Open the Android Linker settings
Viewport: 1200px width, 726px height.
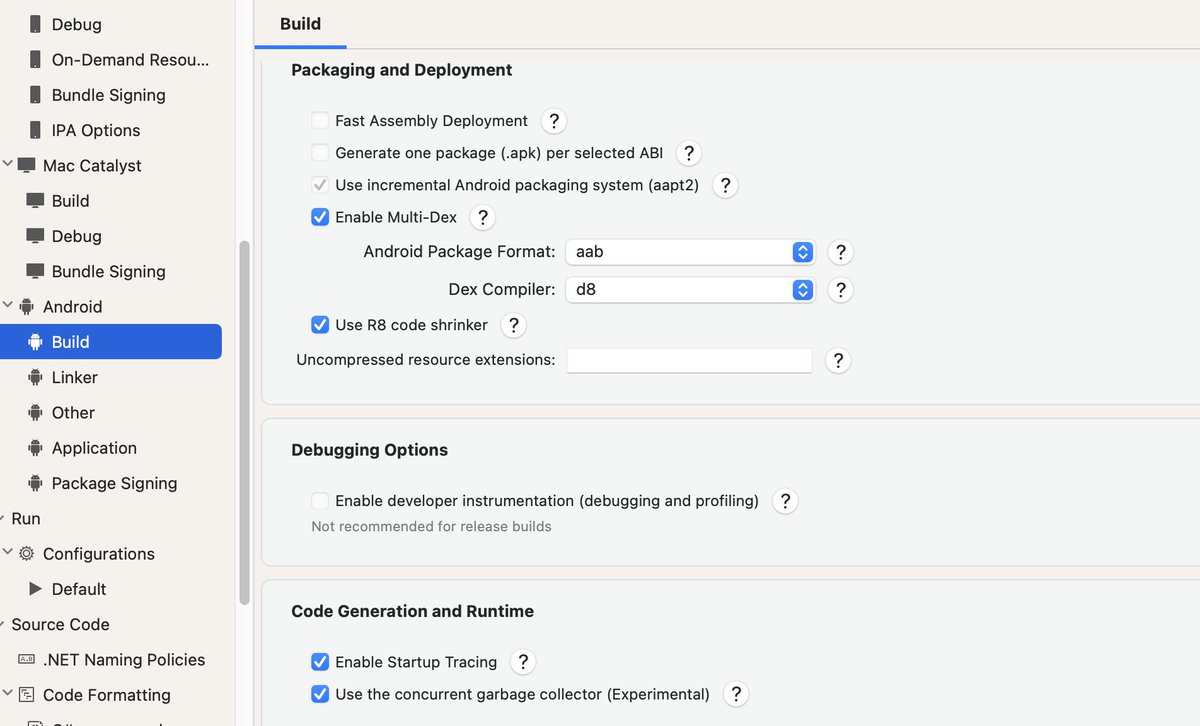[x=74, y=377]
